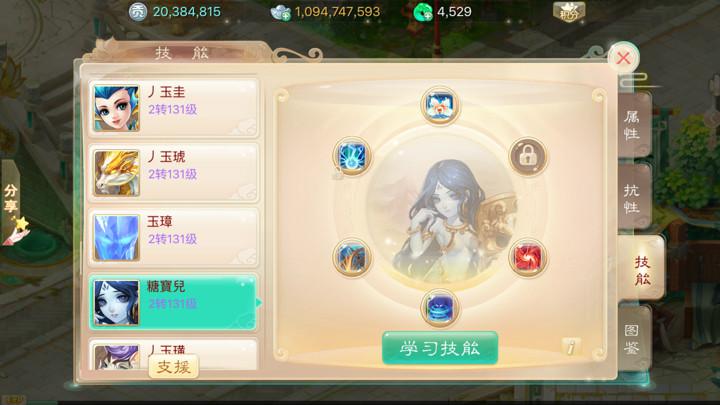The height and width of the screenshot is (405, 720).
Task: Add more green jade currency
Action: tap(423, 12)
